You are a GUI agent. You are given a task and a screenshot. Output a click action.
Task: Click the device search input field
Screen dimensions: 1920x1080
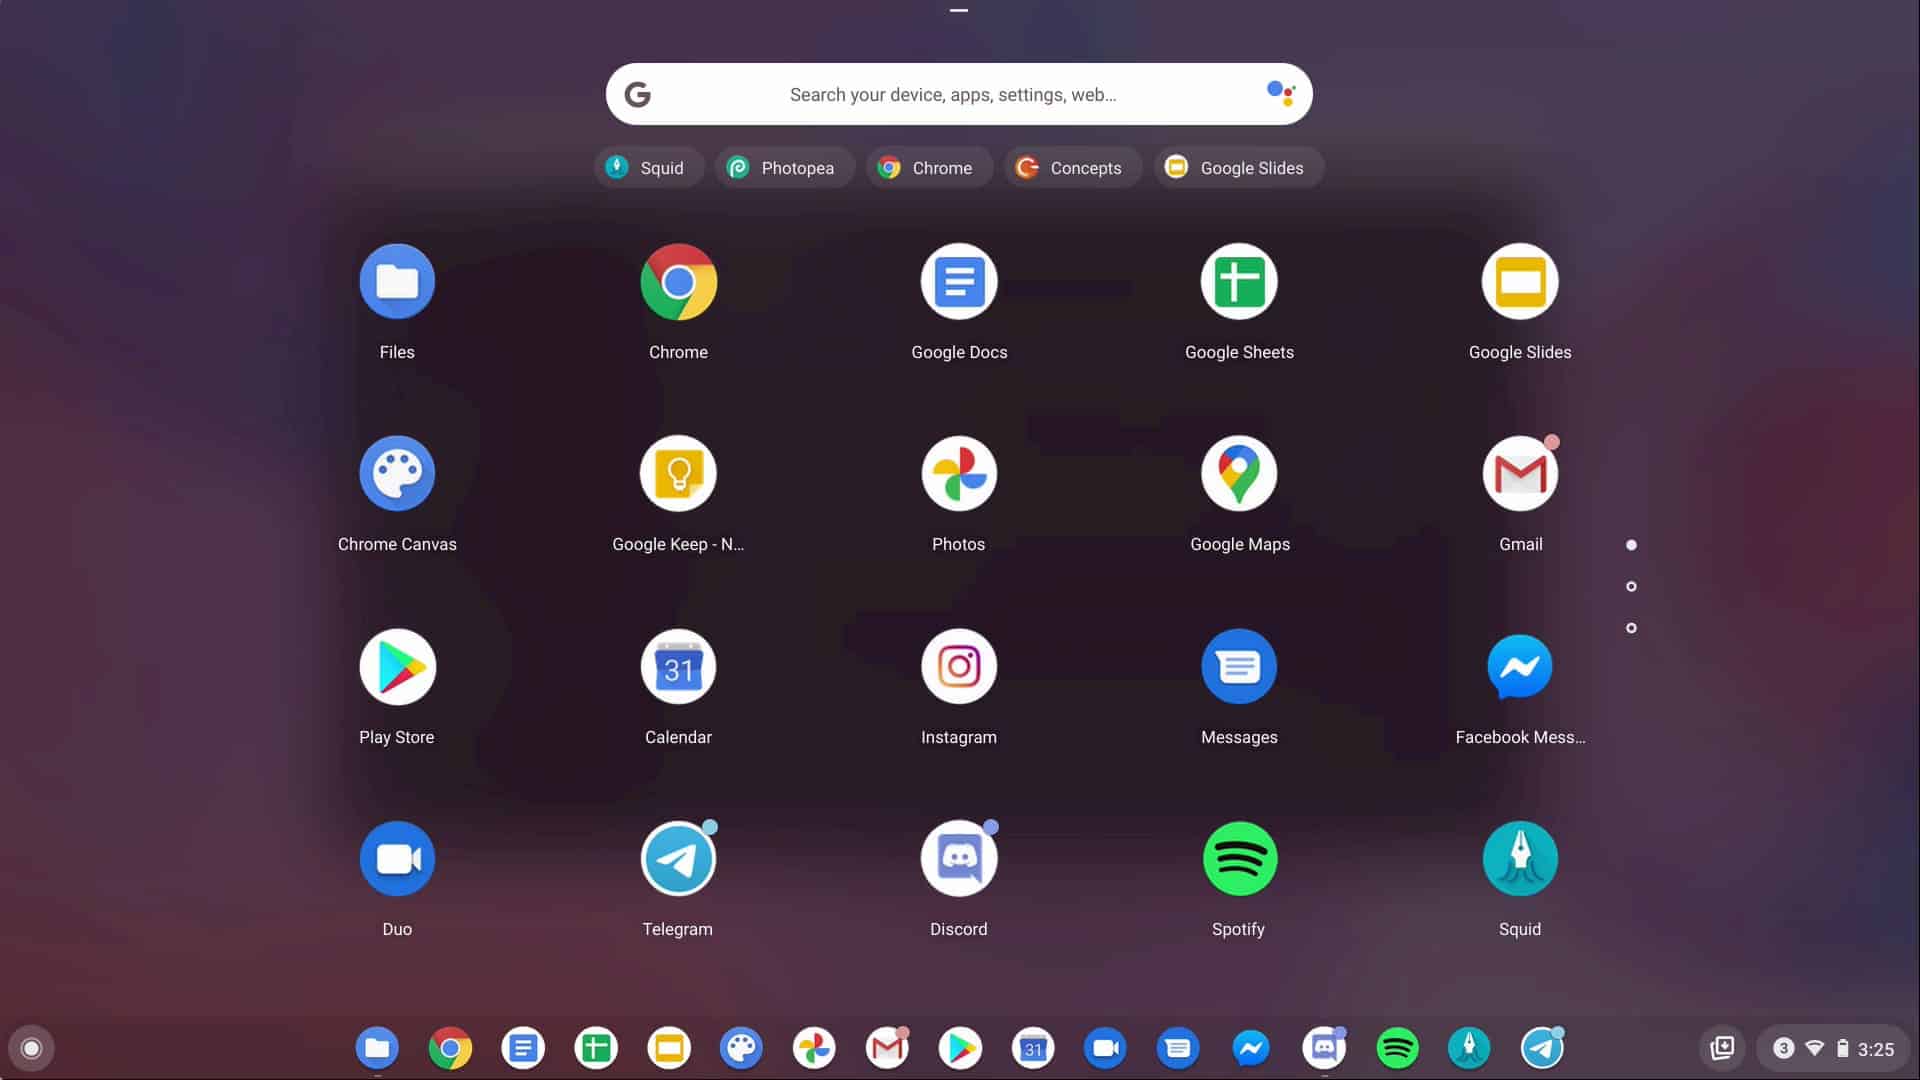click(x=950, y=94)
